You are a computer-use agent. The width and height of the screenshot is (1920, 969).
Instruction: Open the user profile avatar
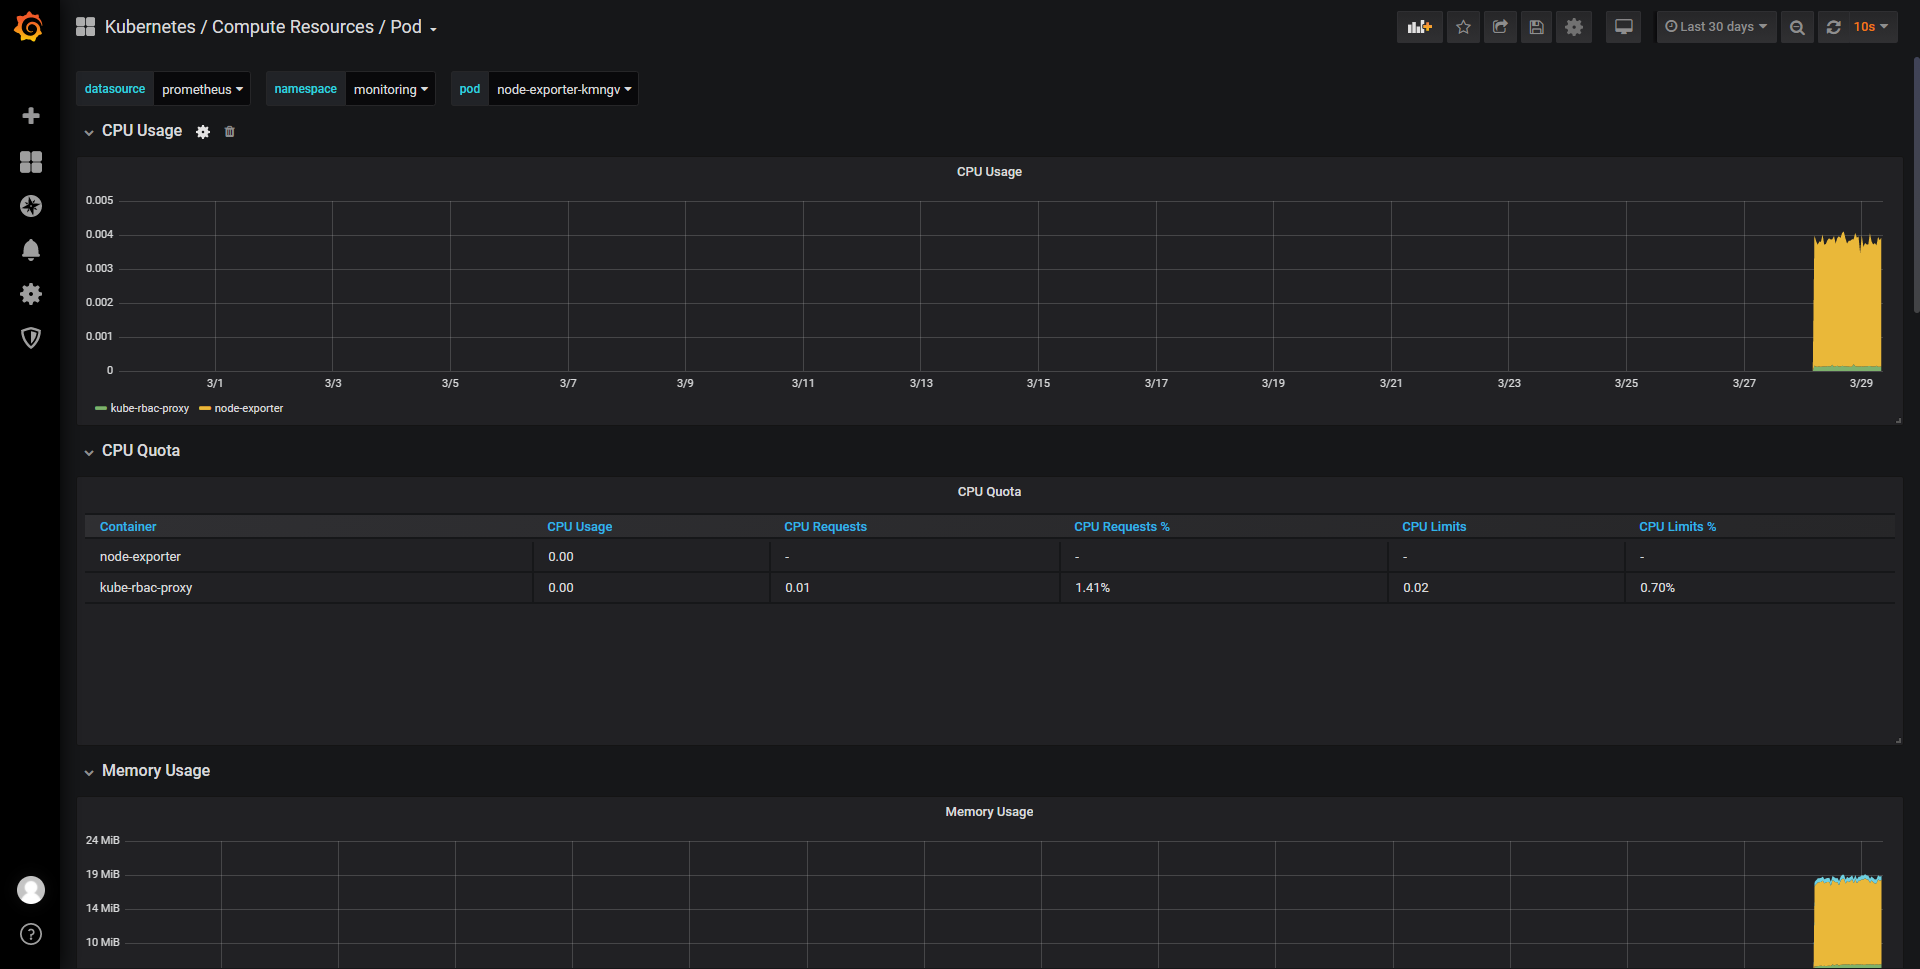coord(31,890)
